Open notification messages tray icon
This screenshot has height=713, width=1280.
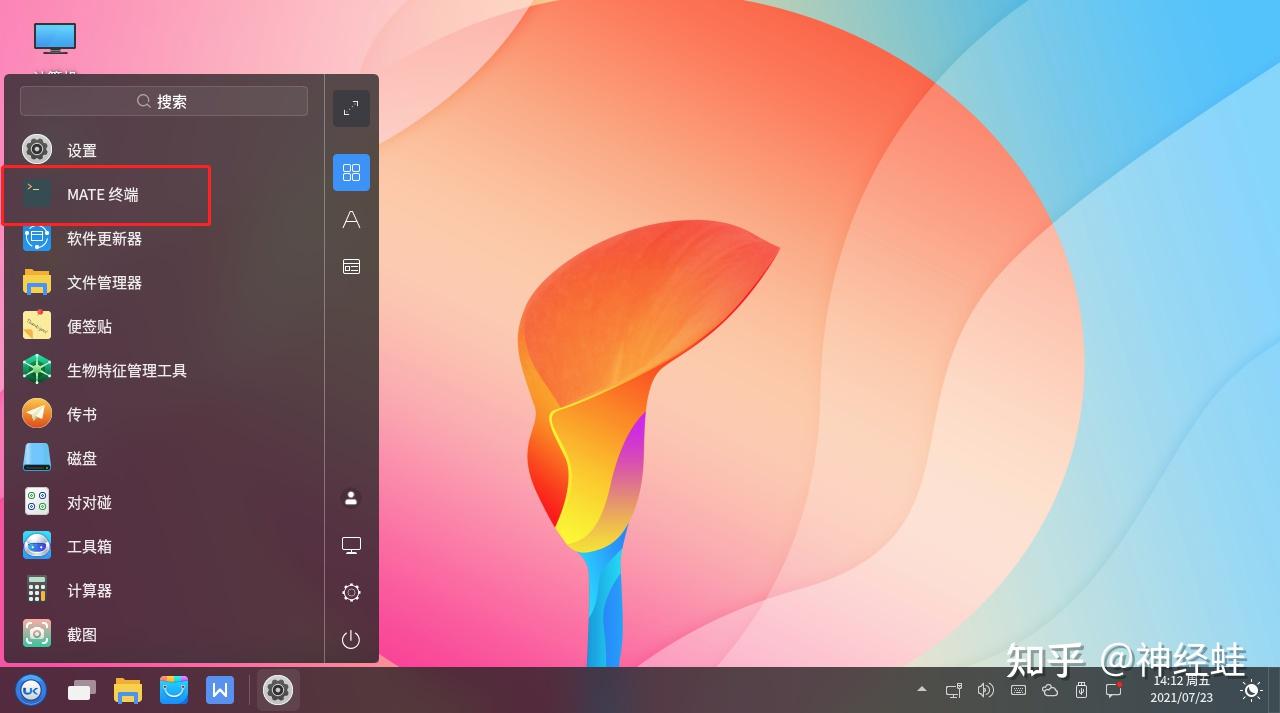pyautogui.click(x=1113, y=690)
